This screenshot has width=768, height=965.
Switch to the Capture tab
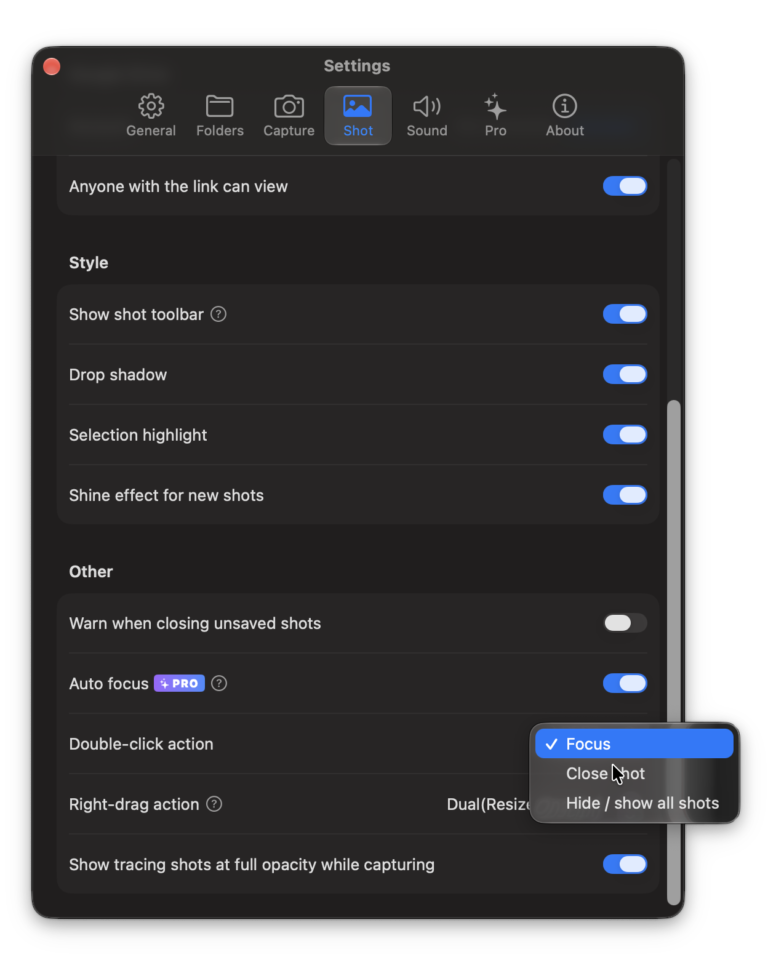pos(289,116)
